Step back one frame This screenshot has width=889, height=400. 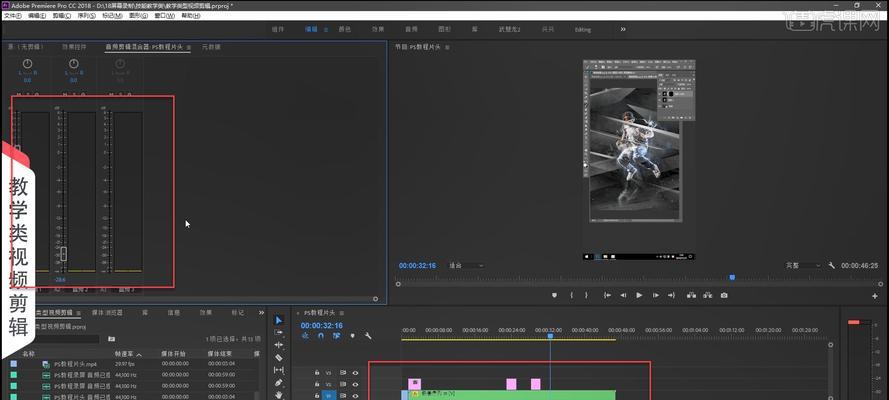click(x=623, y=295)
